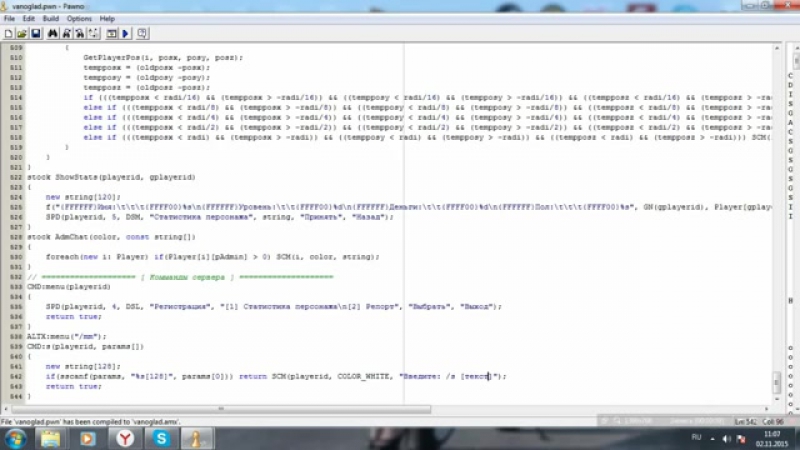
Task: Click the blue arrow Compile and Run icon
Action: coord(125,34)
